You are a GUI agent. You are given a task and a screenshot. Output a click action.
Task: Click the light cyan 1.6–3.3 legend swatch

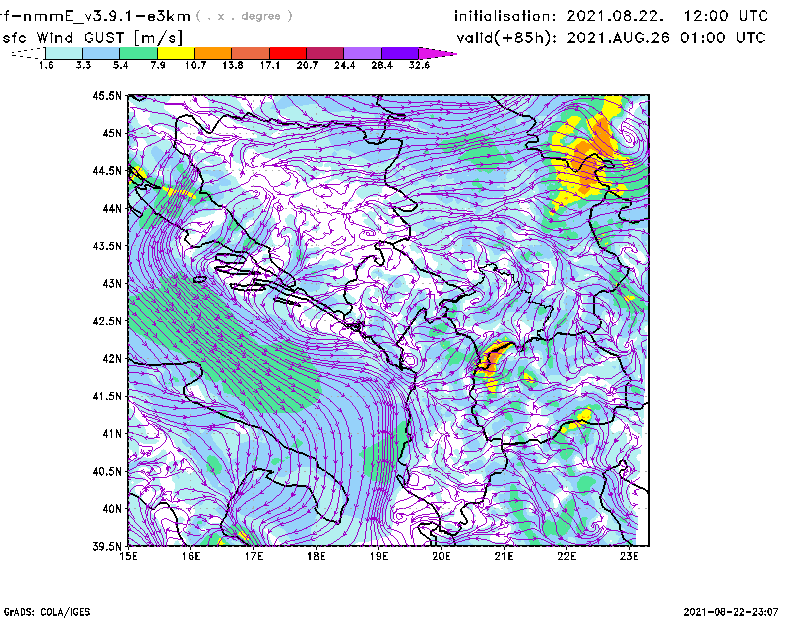64,53
